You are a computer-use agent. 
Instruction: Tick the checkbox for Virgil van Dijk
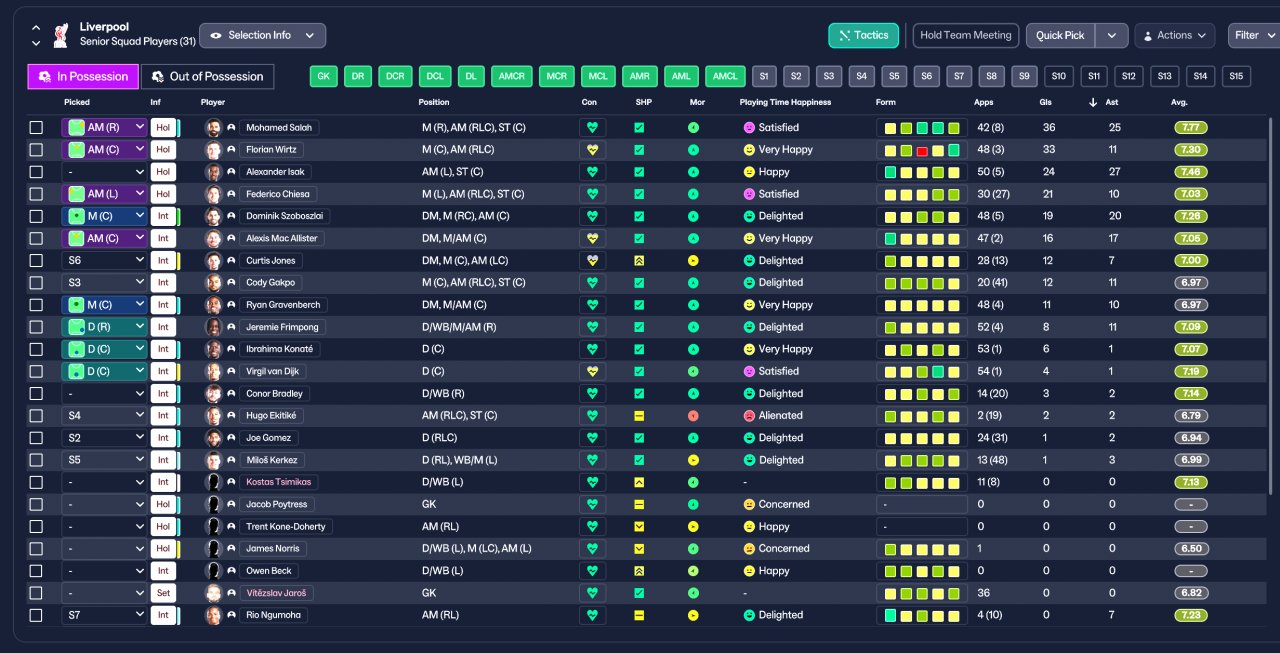pos(36,372)
